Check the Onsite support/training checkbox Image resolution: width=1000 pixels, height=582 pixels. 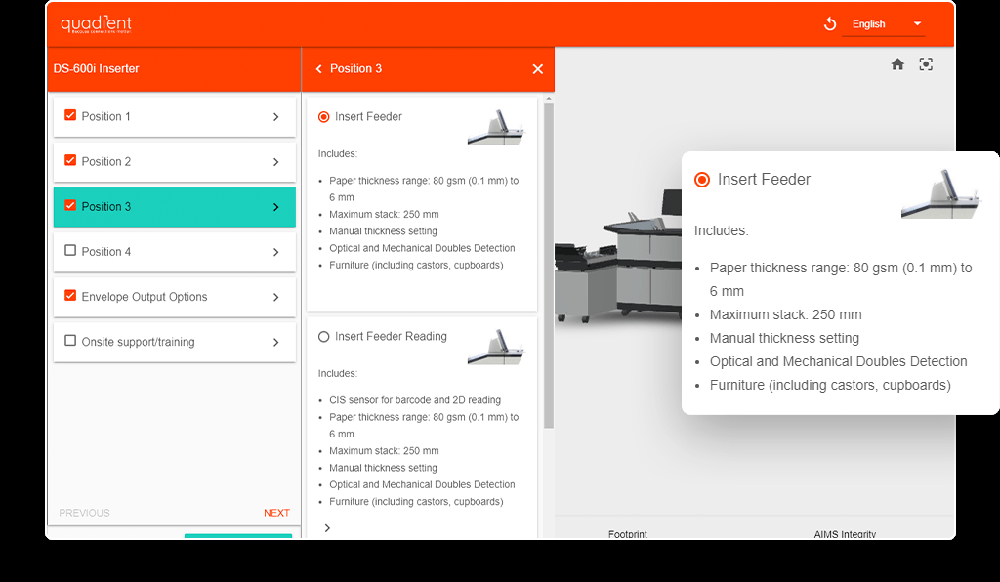tap(70, 341)
